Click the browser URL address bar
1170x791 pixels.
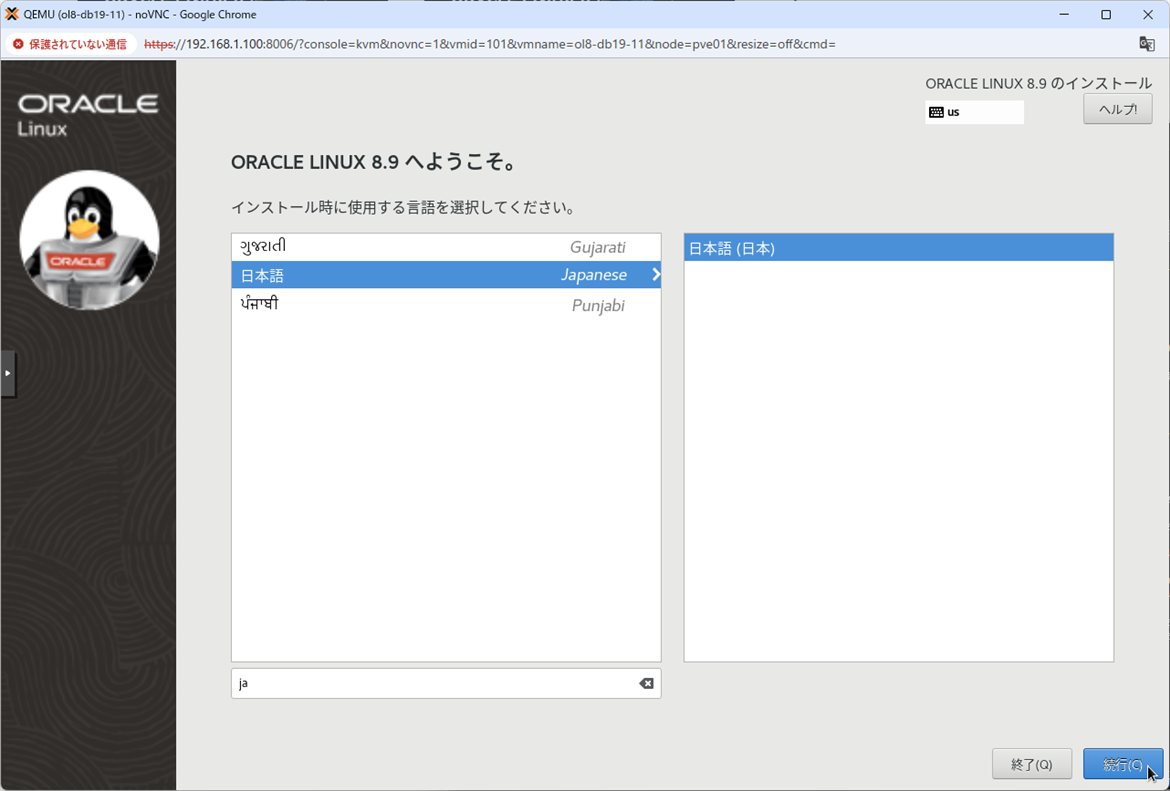click(x=489, y=44)
